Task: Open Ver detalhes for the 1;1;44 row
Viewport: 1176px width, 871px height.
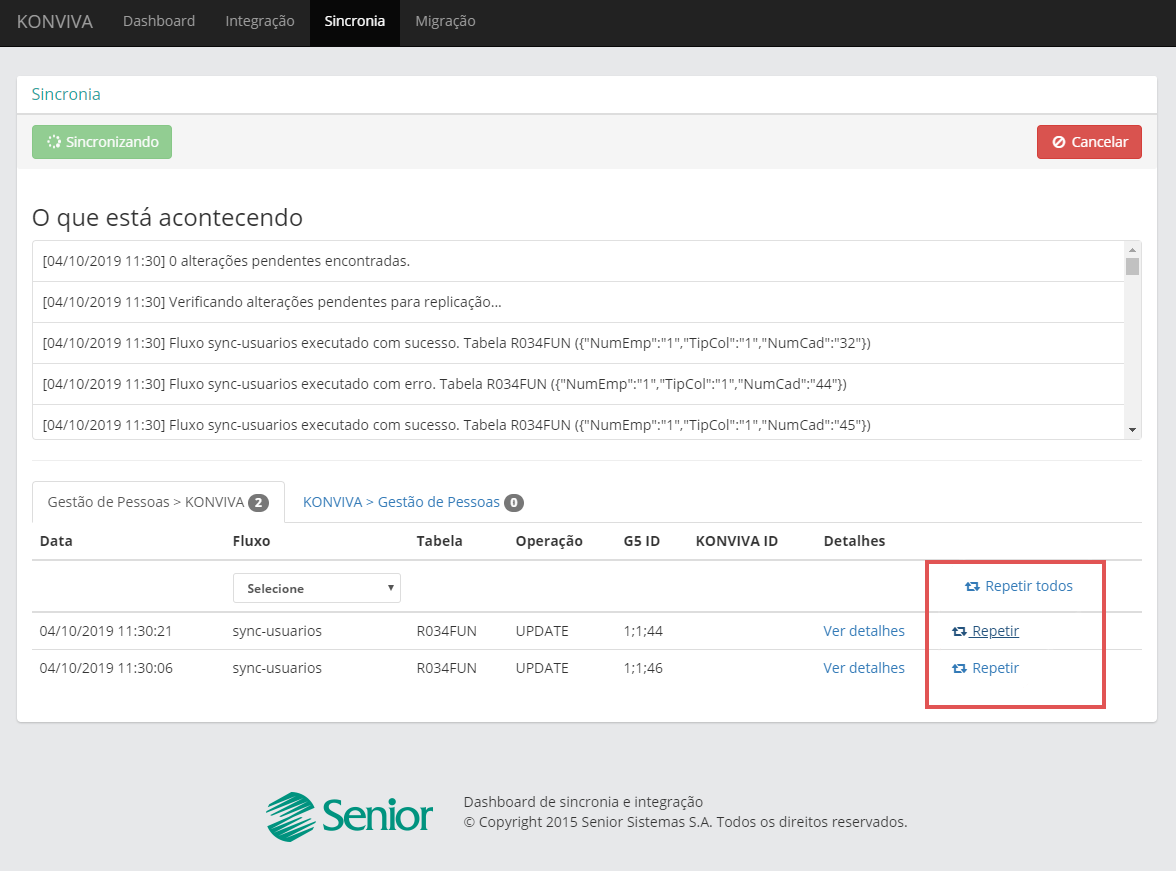Action: point(864,631)
